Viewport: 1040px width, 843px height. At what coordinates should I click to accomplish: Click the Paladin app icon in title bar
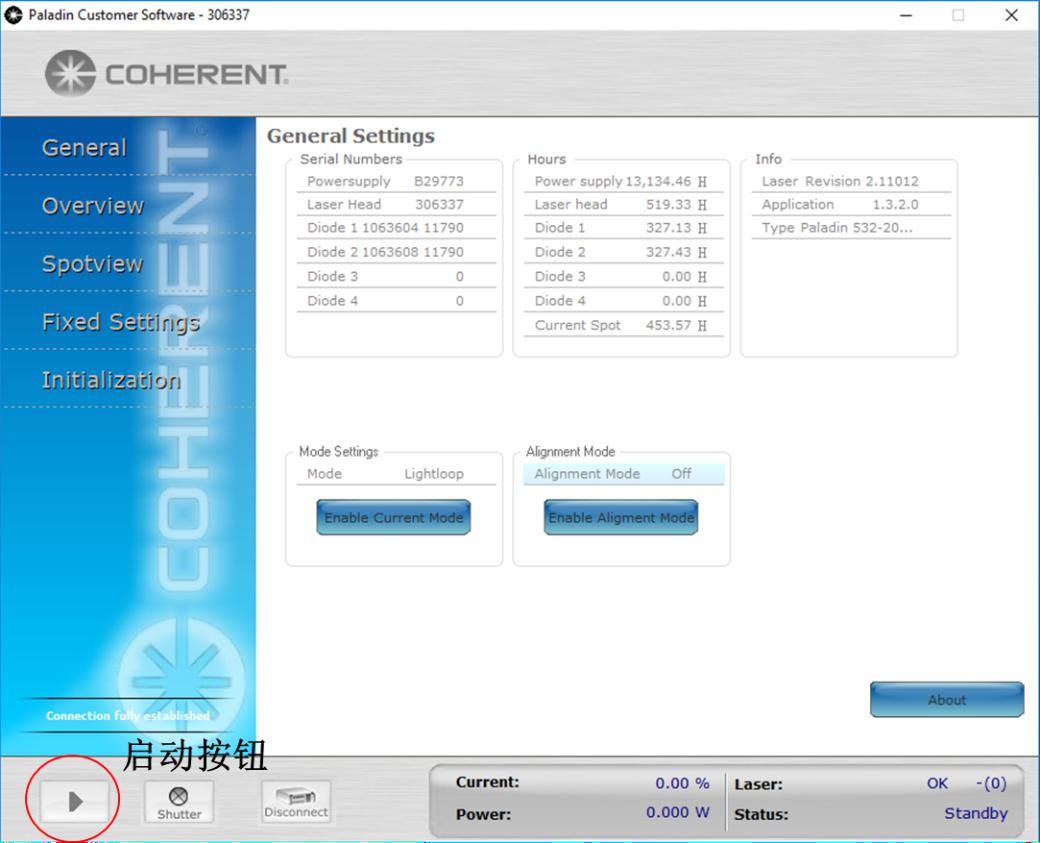(x=14, y=15)
